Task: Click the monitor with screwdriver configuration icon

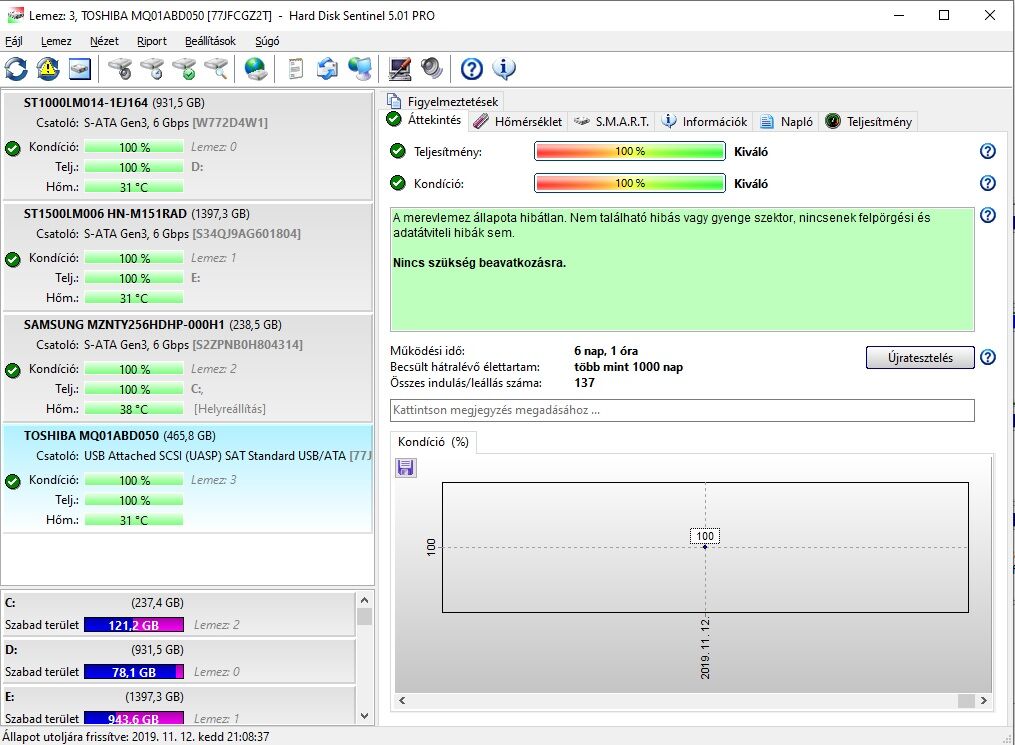Action: click(x=400, y=69)
